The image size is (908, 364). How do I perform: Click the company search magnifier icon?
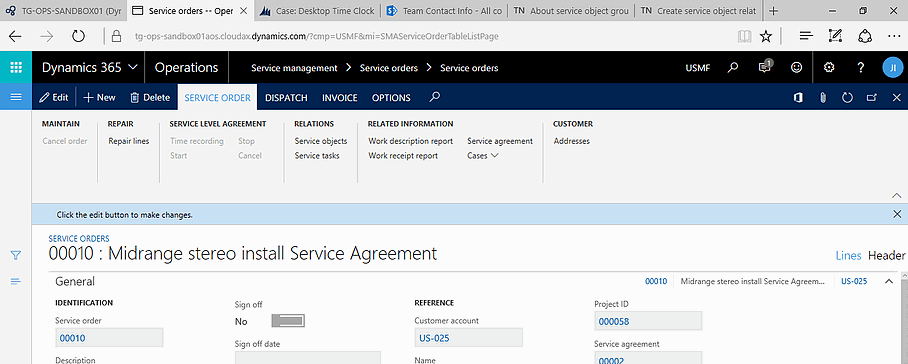pos(733,68)
